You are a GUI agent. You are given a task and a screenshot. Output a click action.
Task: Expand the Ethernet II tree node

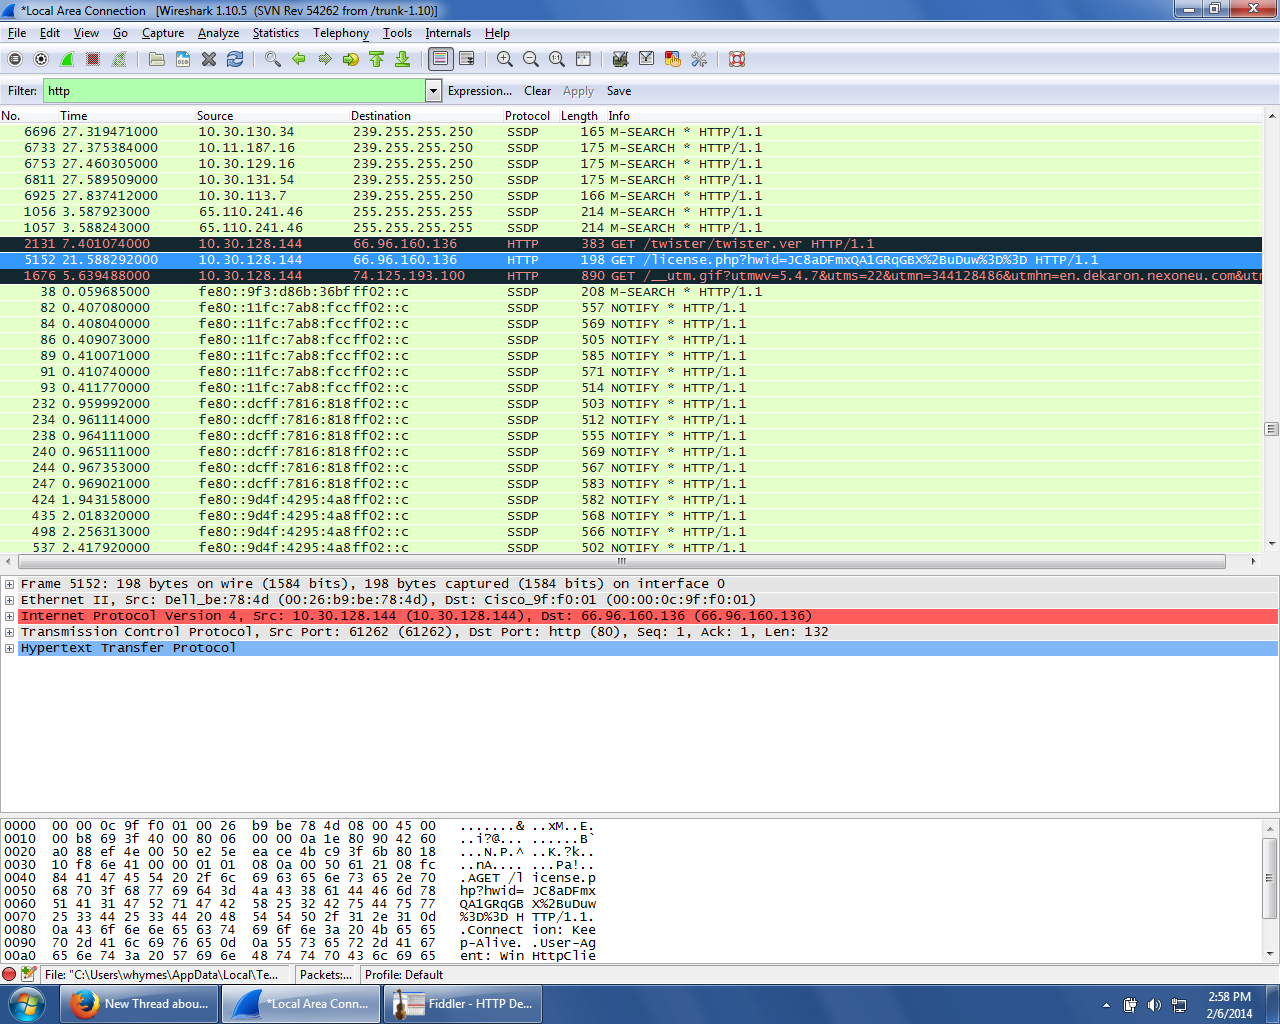click(10, 600)
